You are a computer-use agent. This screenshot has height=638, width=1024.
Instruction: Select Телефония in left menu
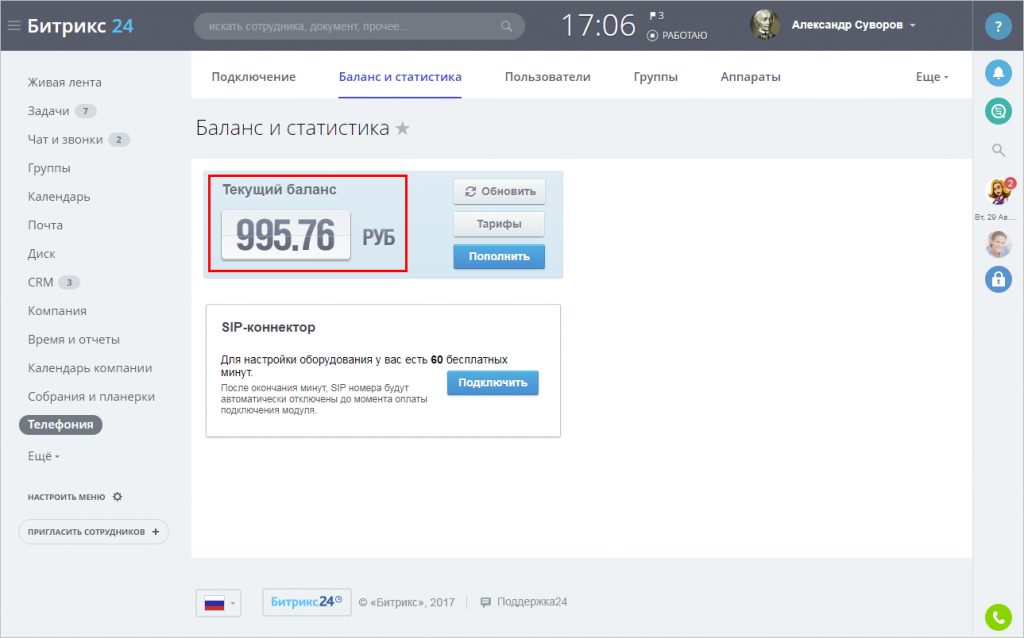(60, 424)
